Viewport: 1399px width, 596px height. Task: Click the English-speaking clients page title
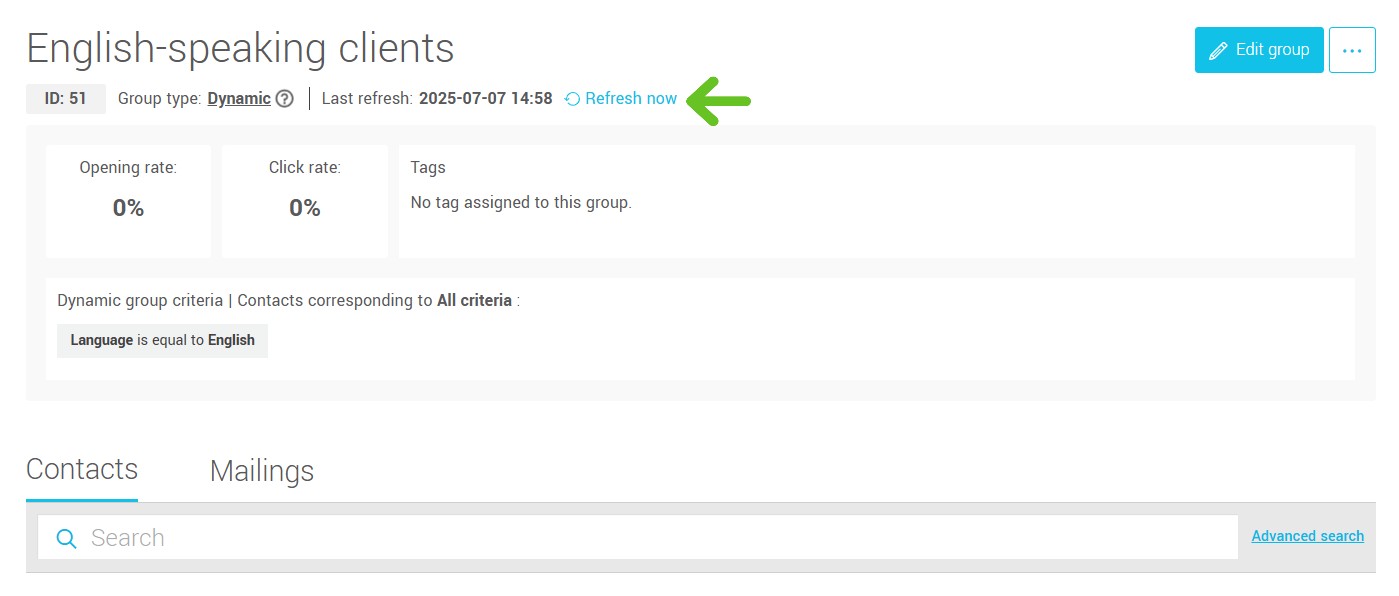pos(240,48)
